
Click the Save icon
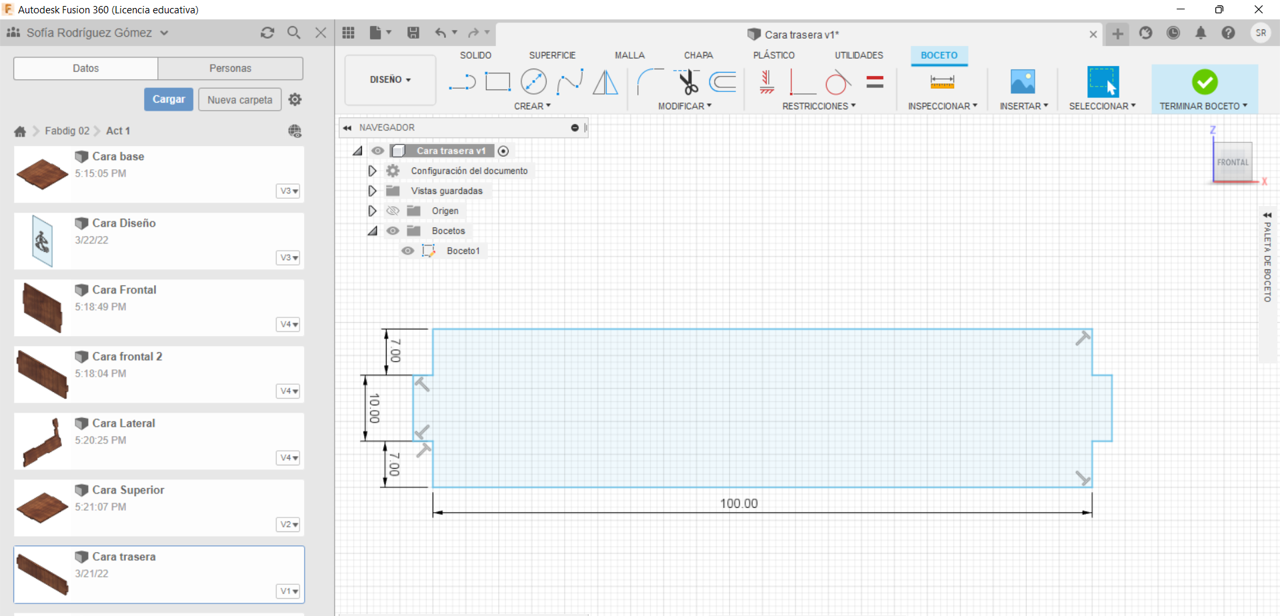[x=413, y=33]
